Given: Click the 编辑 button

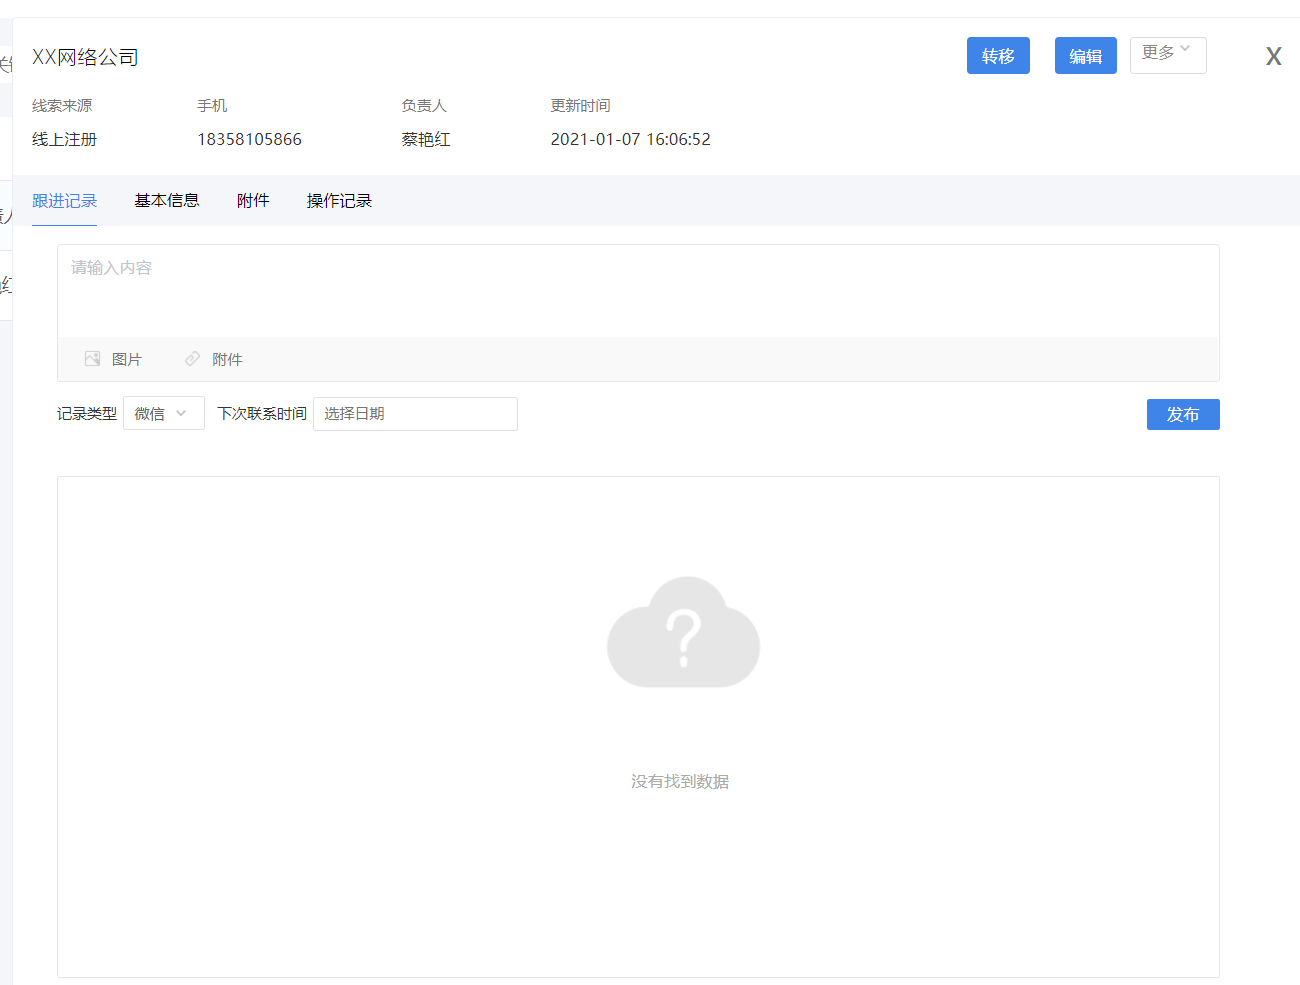Looking at the screenshot, I should (x=1085, y=56).
